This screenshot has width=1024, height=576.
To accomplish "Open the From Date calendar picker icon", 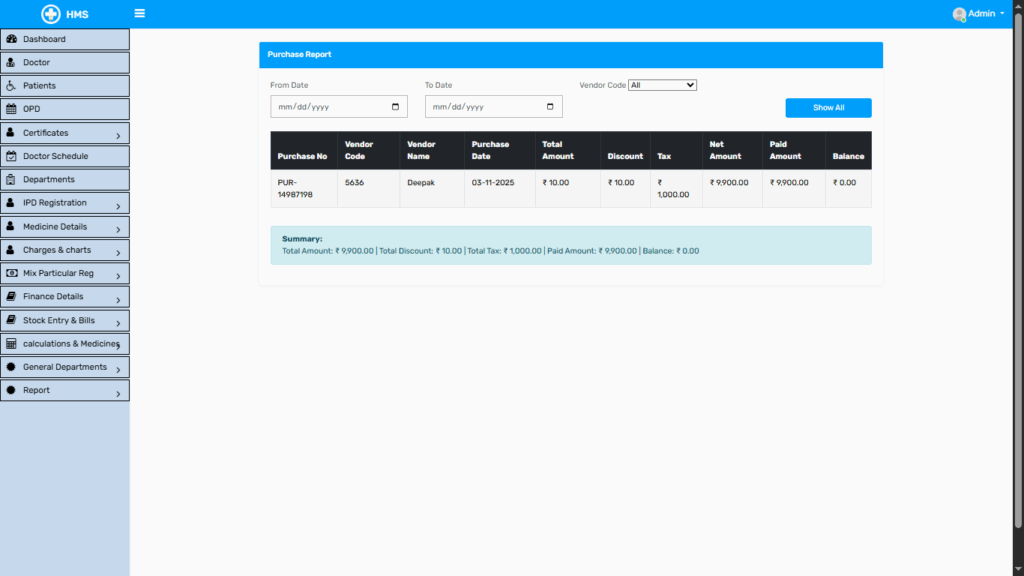I will 395,107.
